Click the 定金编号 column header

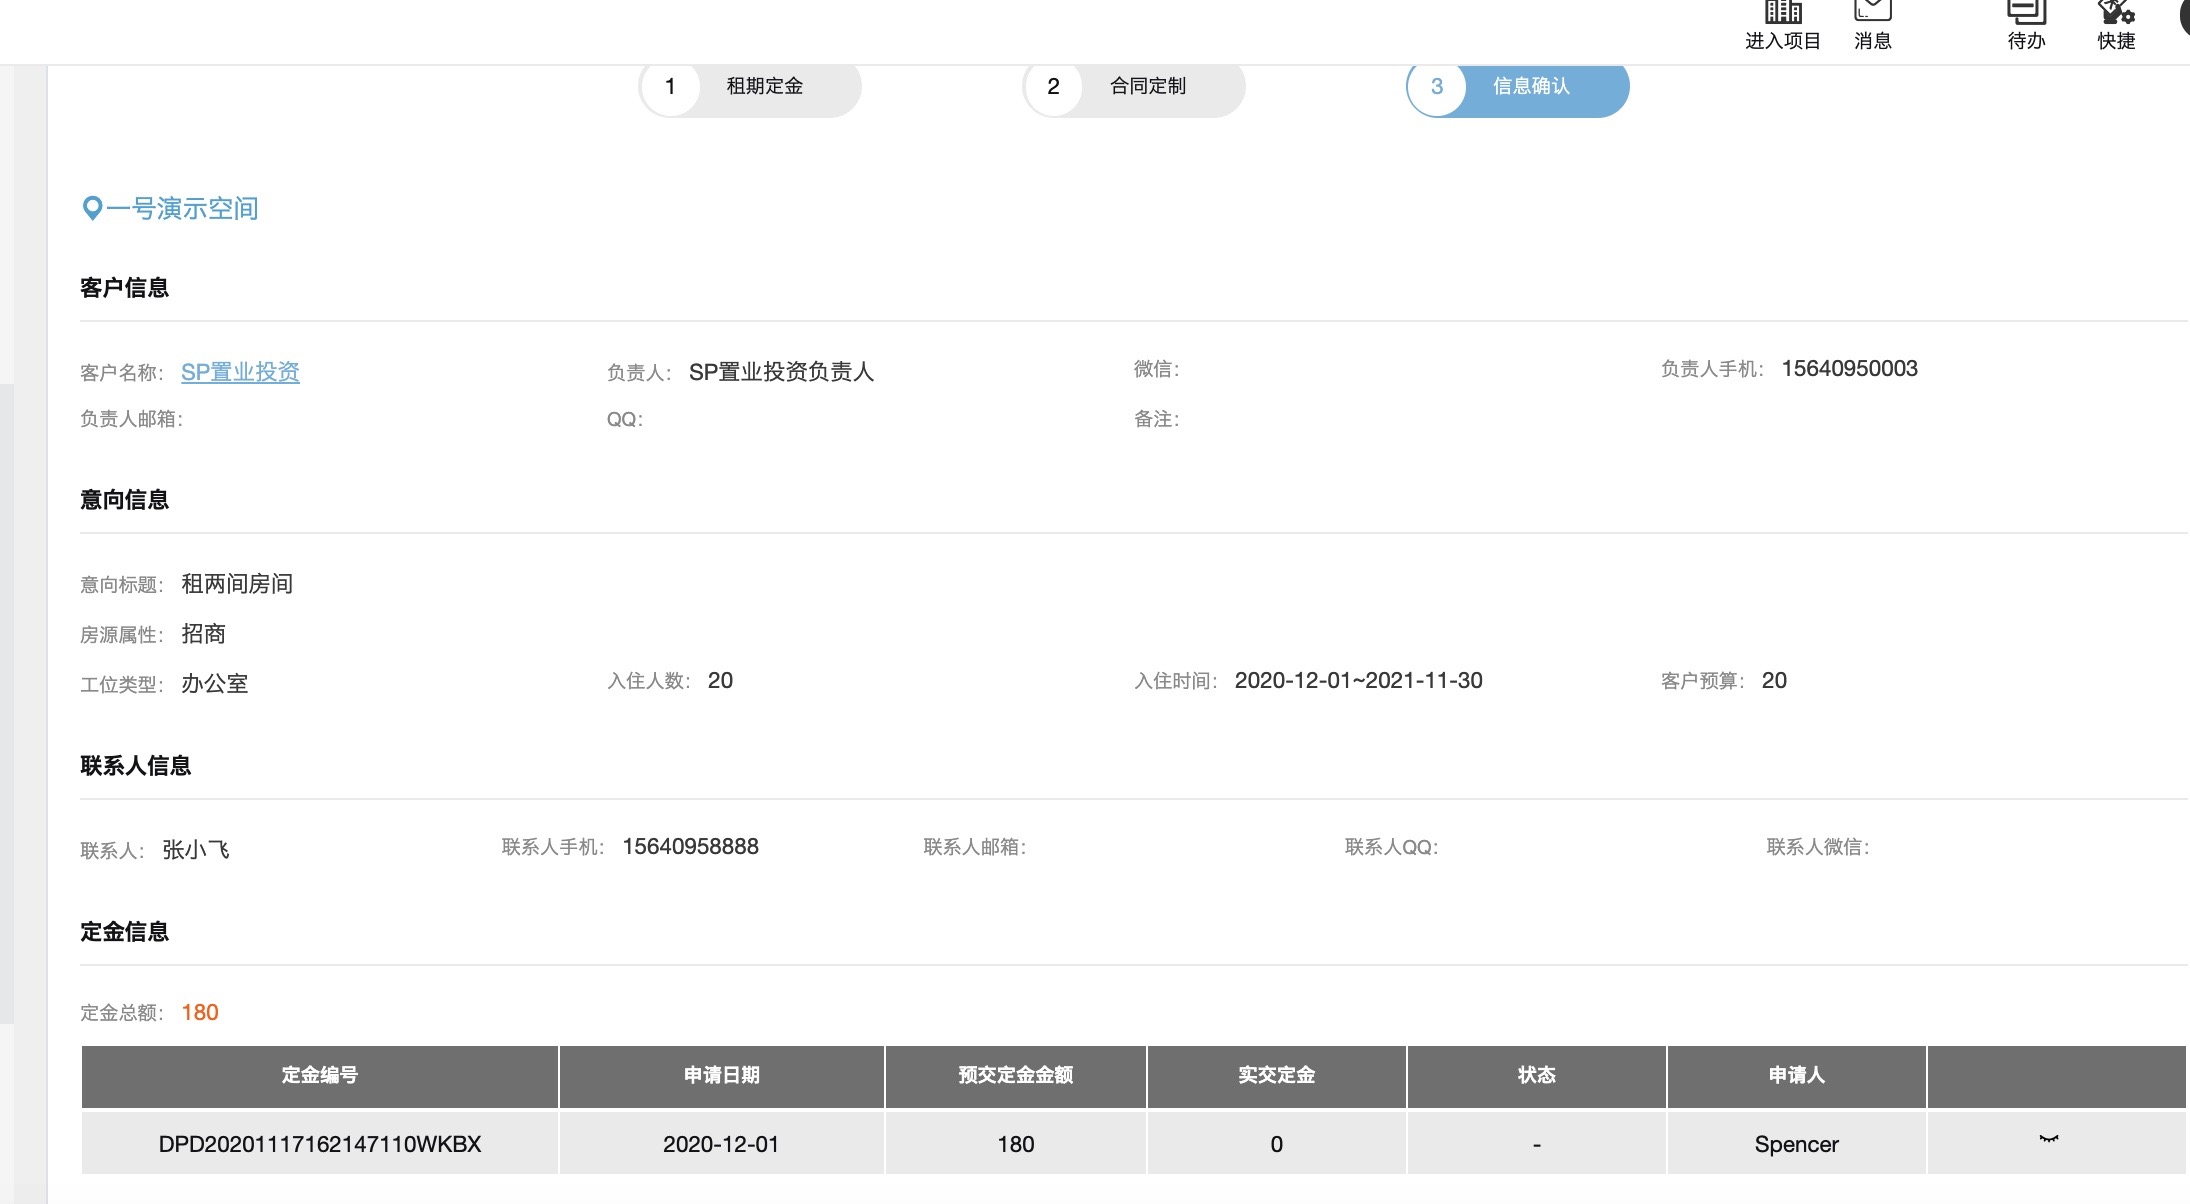pyautogui.click(x=319, y=1075)
